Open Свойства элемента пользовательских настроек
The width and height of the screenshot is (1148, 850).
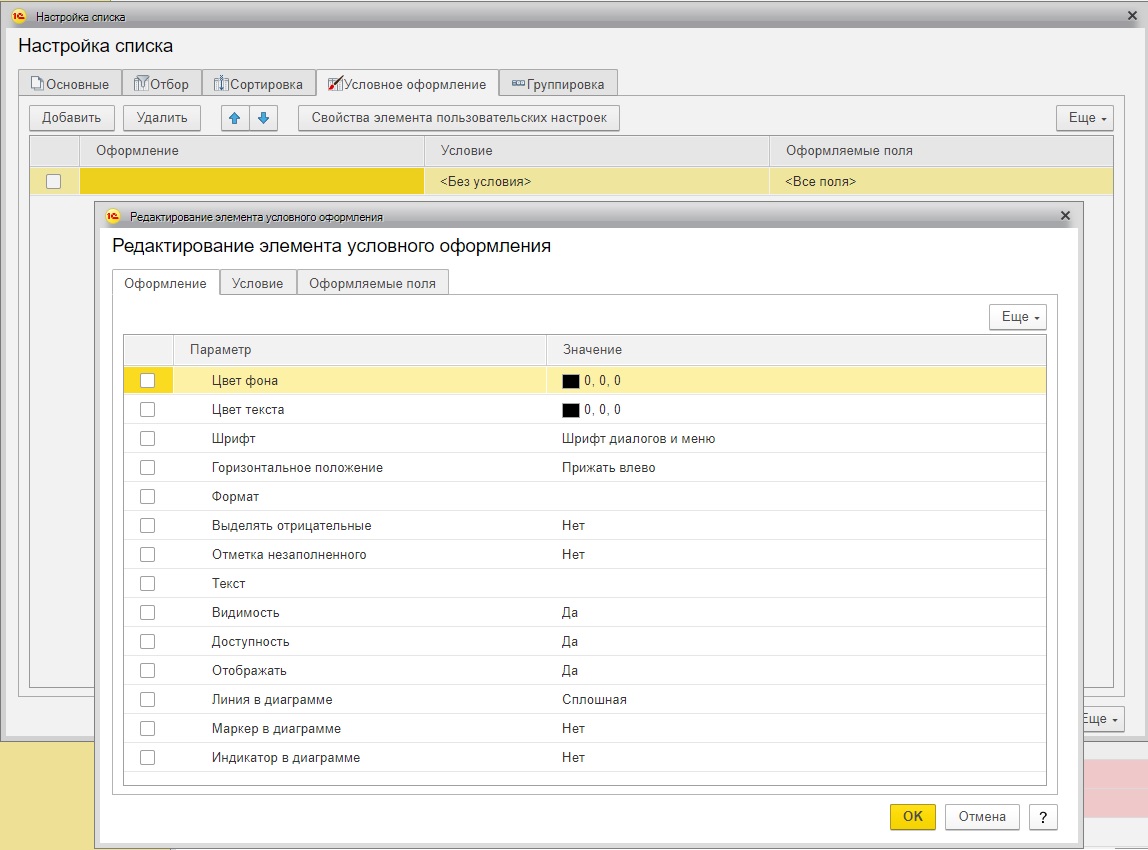[x=459, y=118]
